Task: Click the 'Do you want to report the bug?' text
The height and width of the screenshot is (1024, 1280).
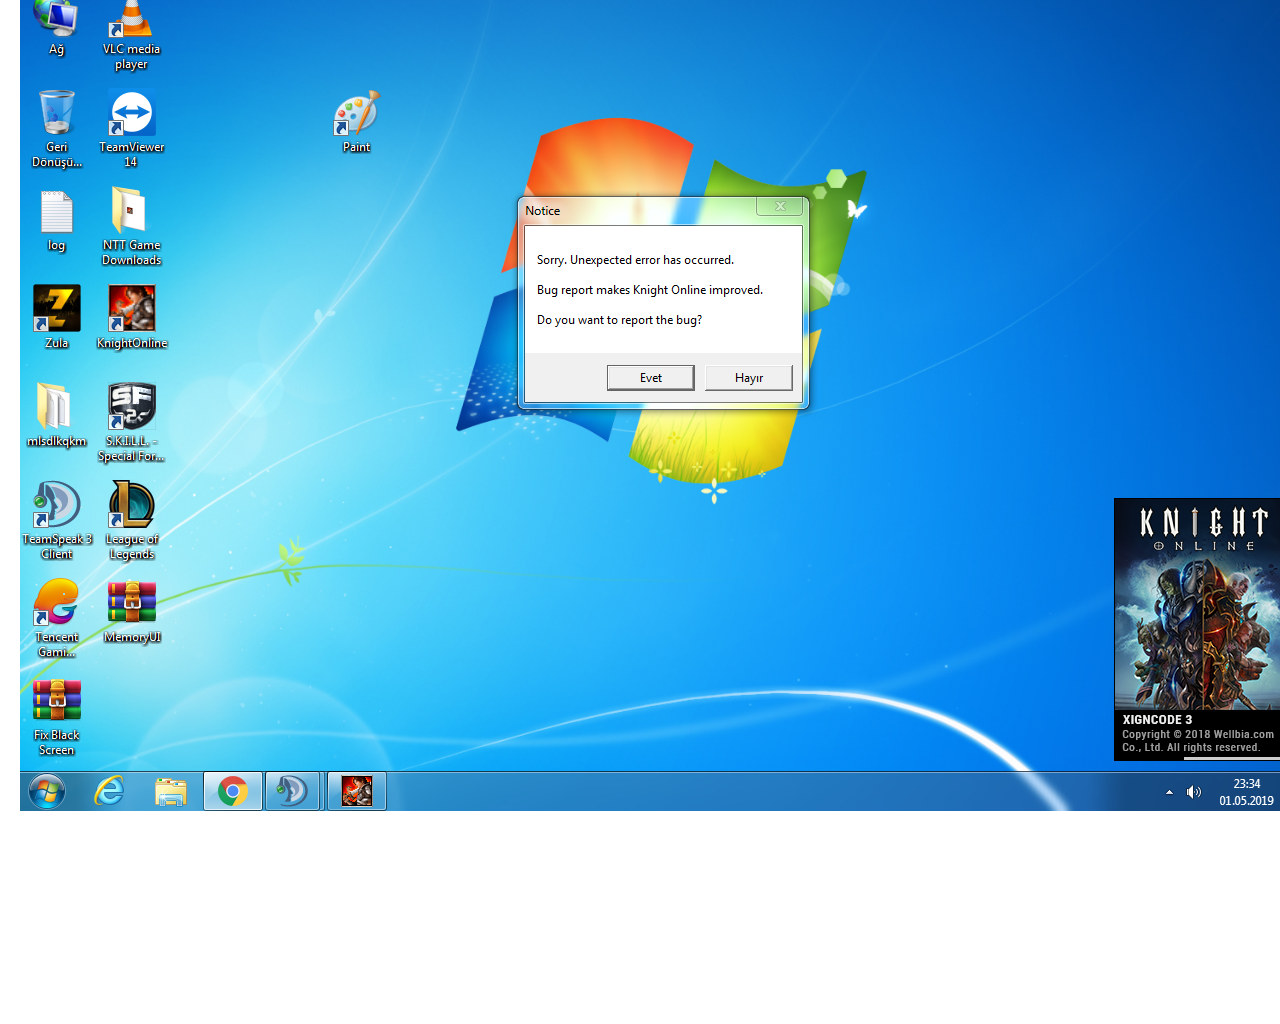Action: [x=620, y=320]
